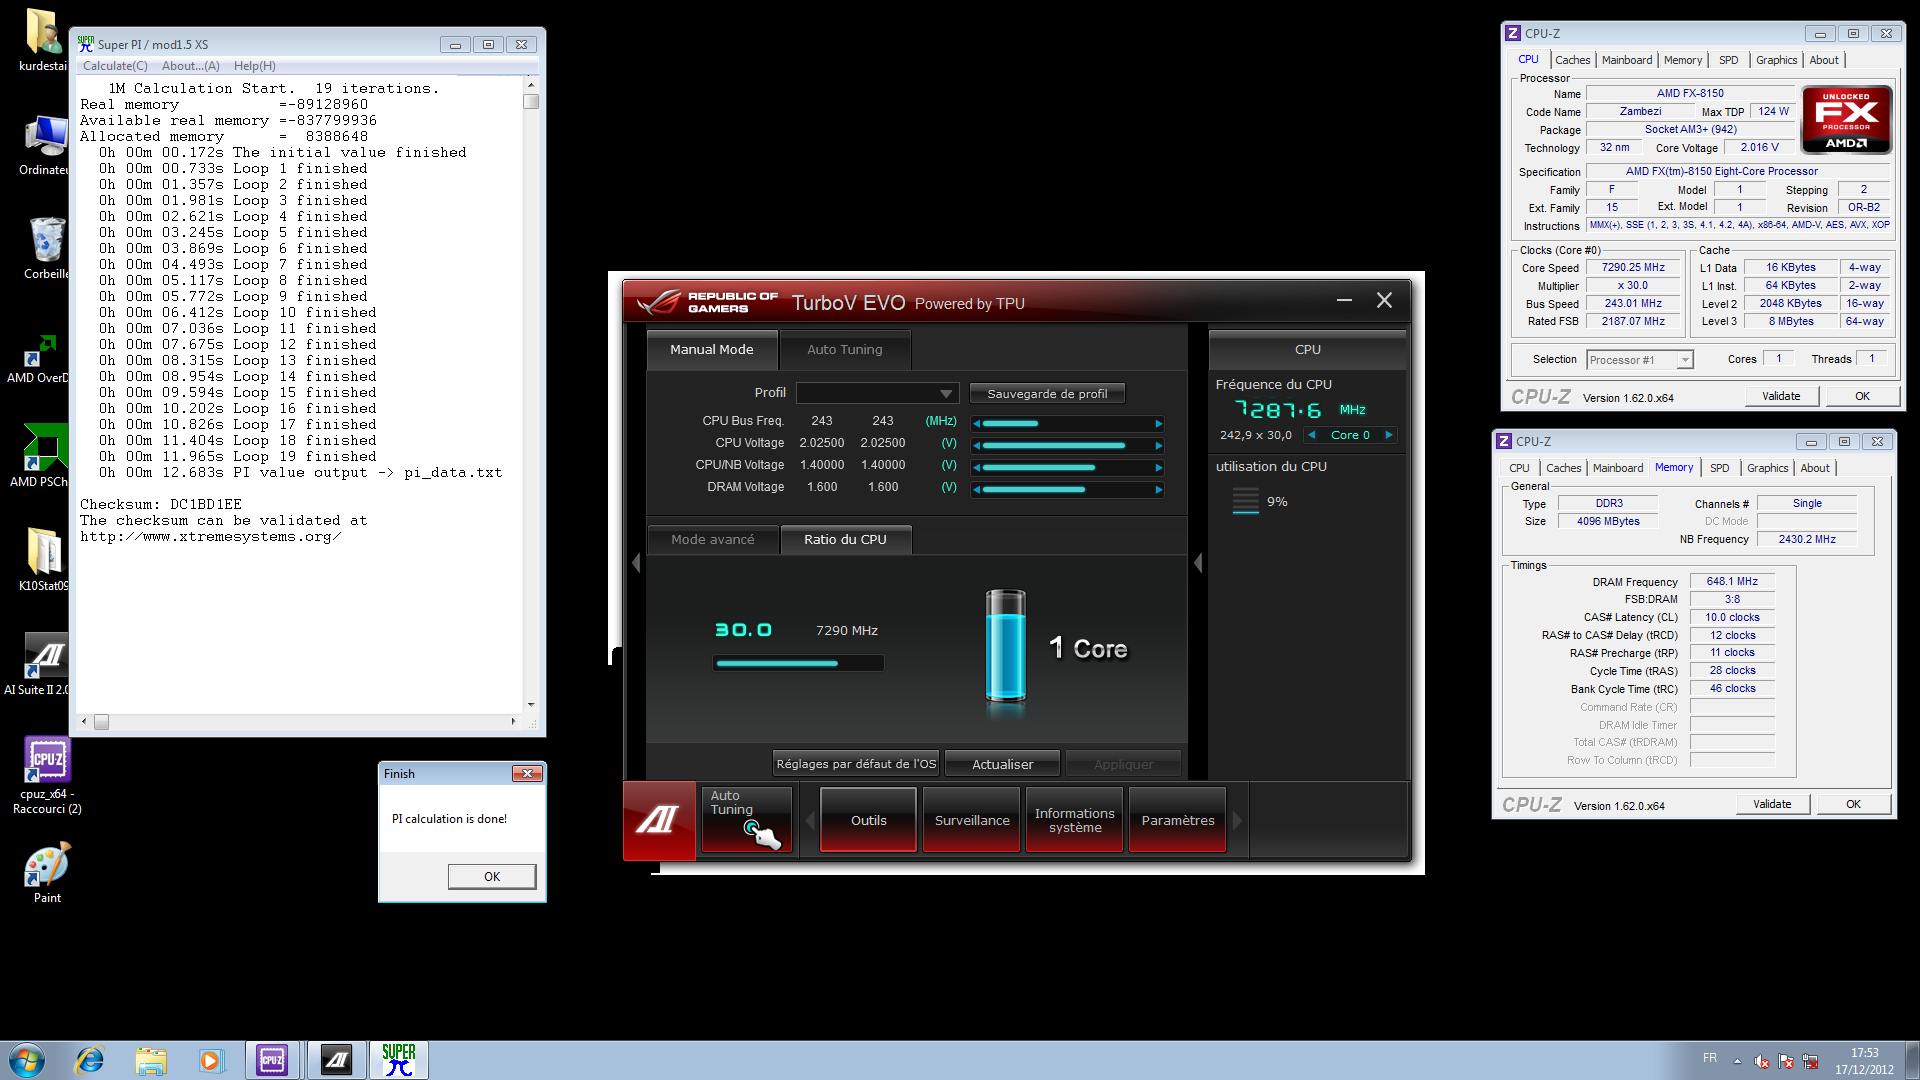Screen dimensions: 1920x1080
Task: Click Validate in the top CPU-Z window
Action: (x=1781, y=396)
